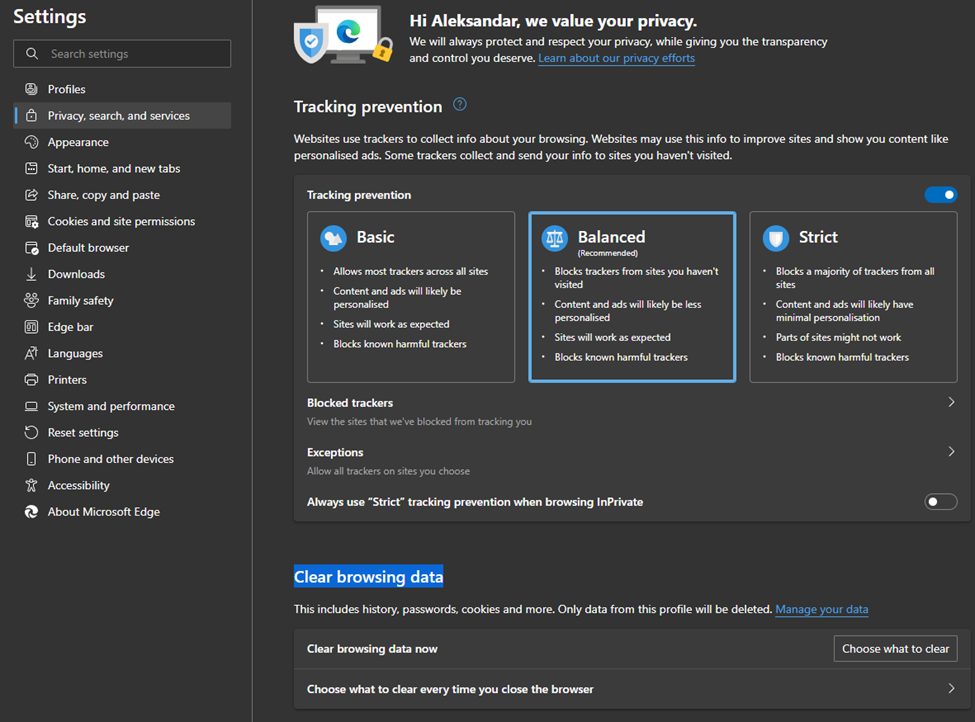Viewport: 975px width, 722px height.
Task: Open System and performance settings
Action: (x=122, y=406)
